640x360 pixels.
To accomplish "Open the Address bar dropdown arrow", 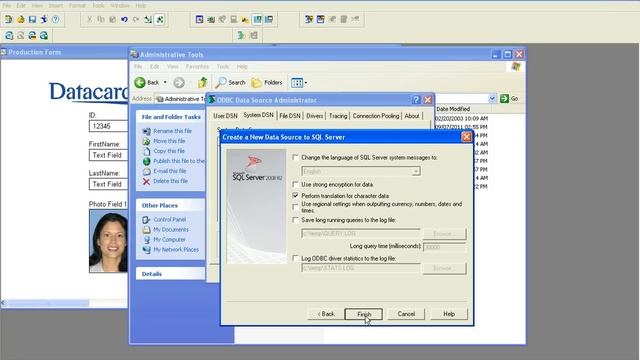I will point(492,98).
